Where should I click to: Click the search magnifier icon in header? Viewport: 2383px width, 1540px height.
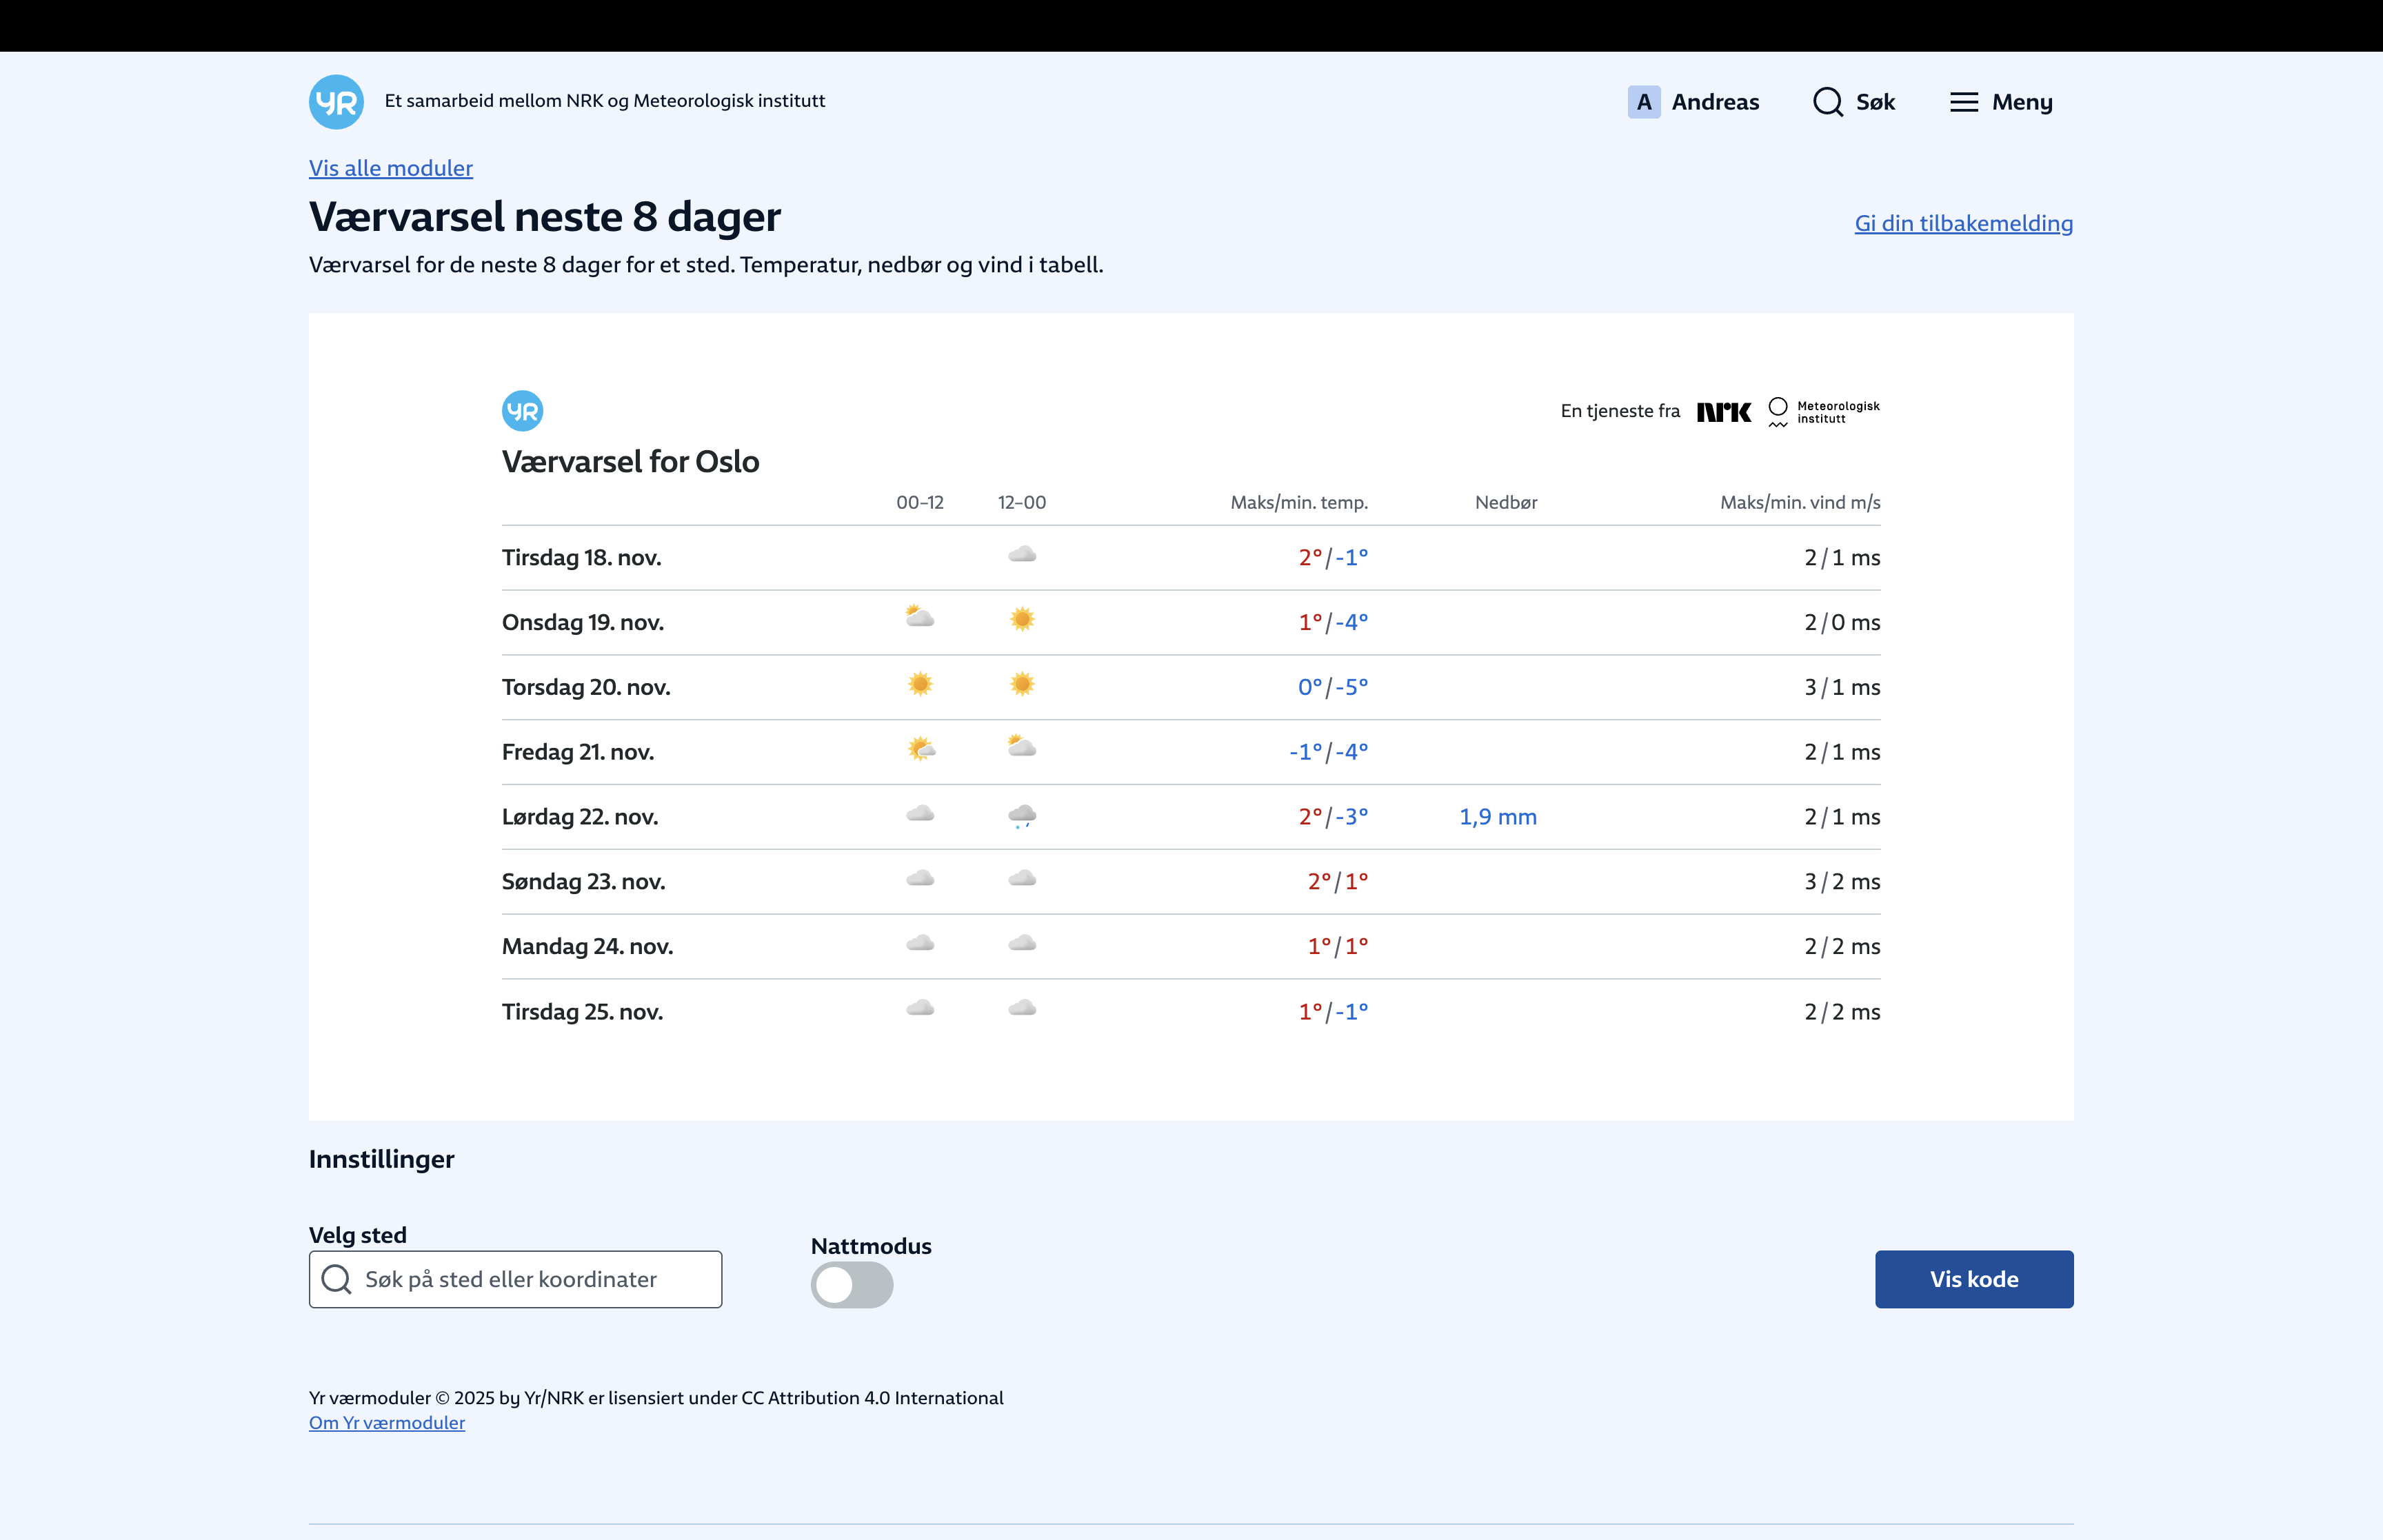1827,102
